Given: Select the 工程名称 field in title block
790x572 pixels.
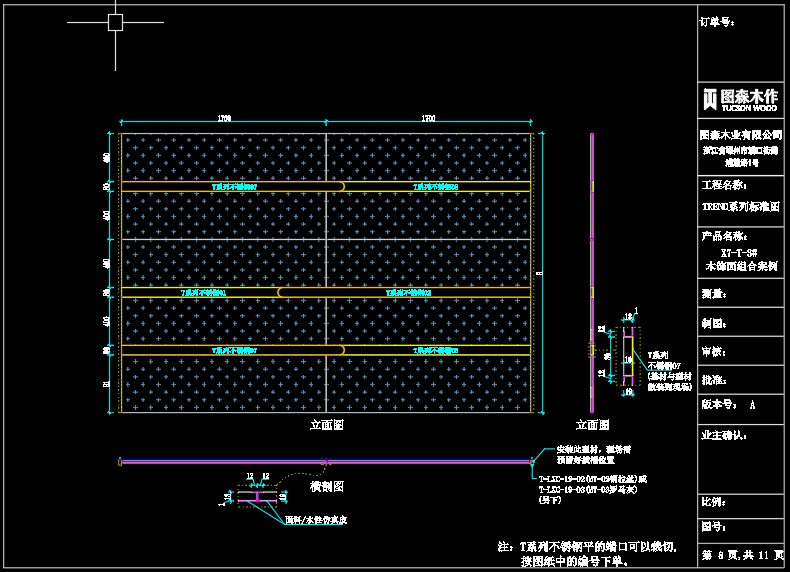Looking at the screenshot, I should (724, 185).
